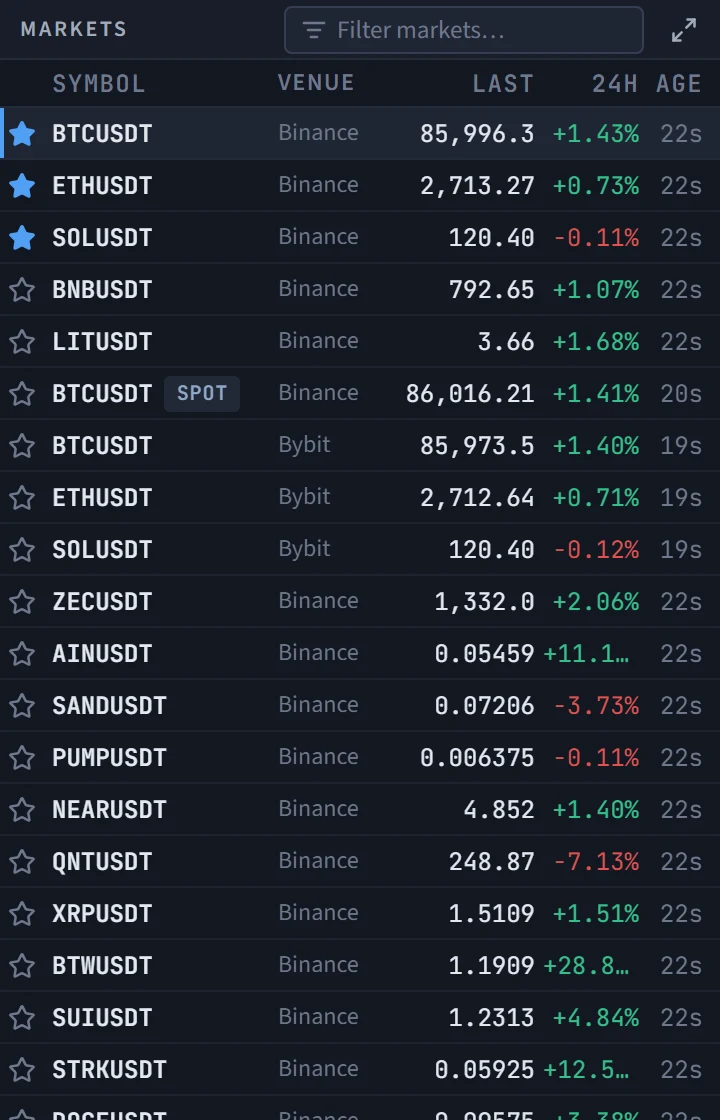Viewport: 720px width, 1120px height.
Task: Unfavorite ETHUSDT Binance 2,713.27 star
Action: point(22,185)
